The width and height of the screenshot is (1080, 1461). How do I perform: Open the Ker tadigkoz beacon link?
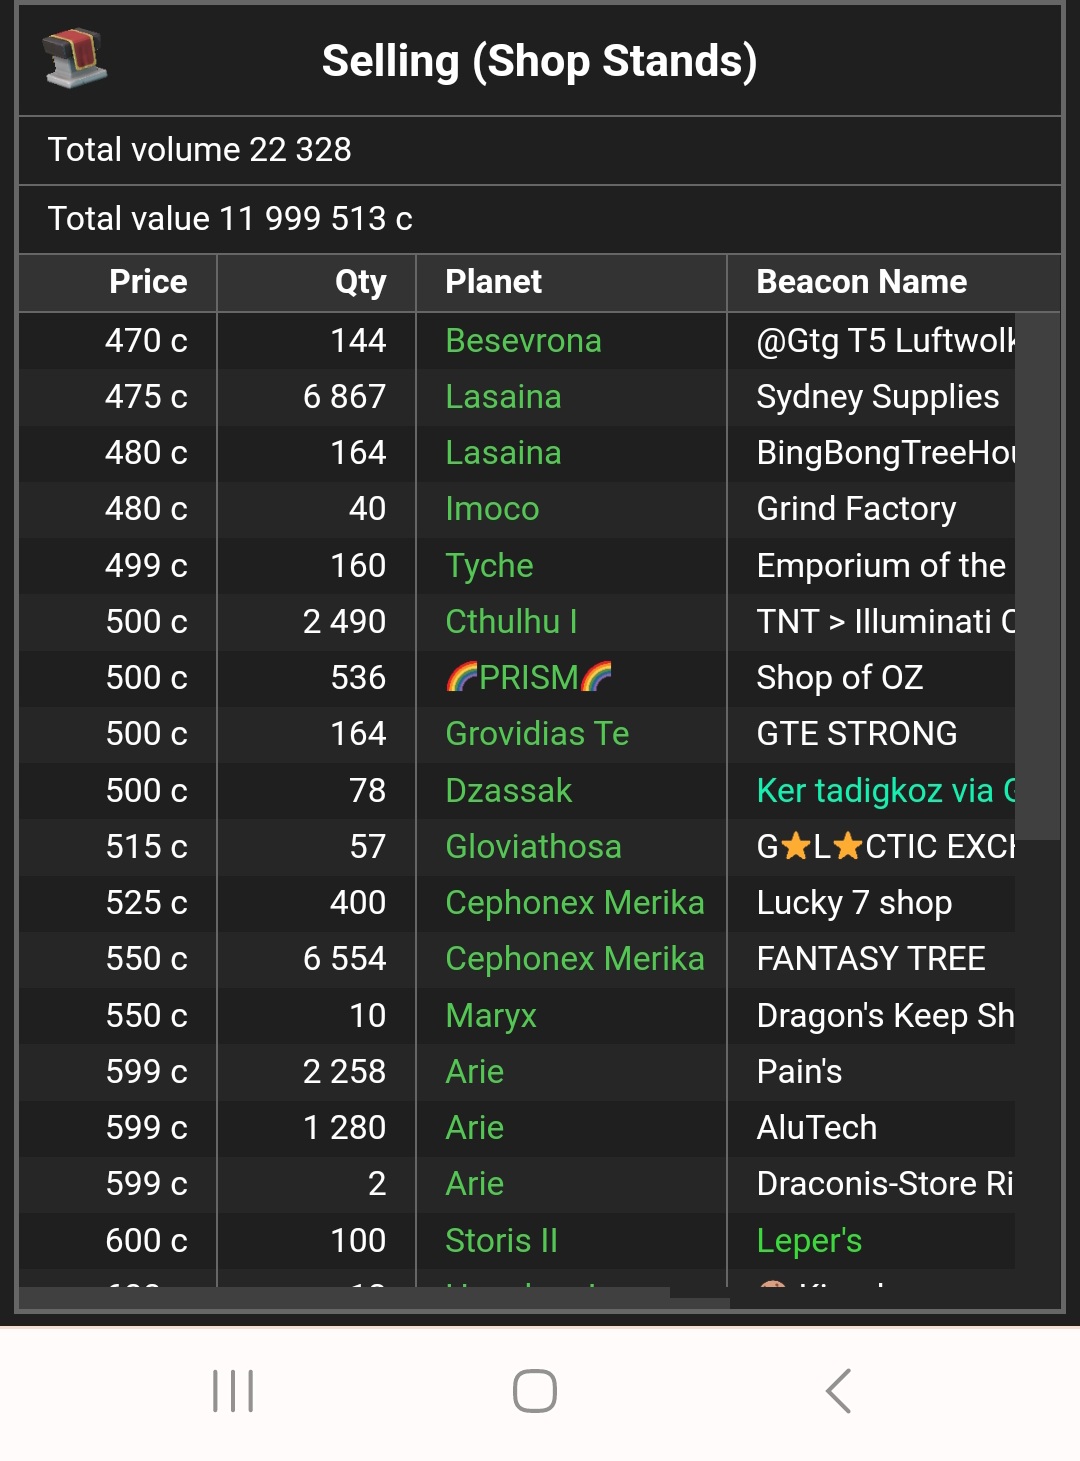pos(886,791)
